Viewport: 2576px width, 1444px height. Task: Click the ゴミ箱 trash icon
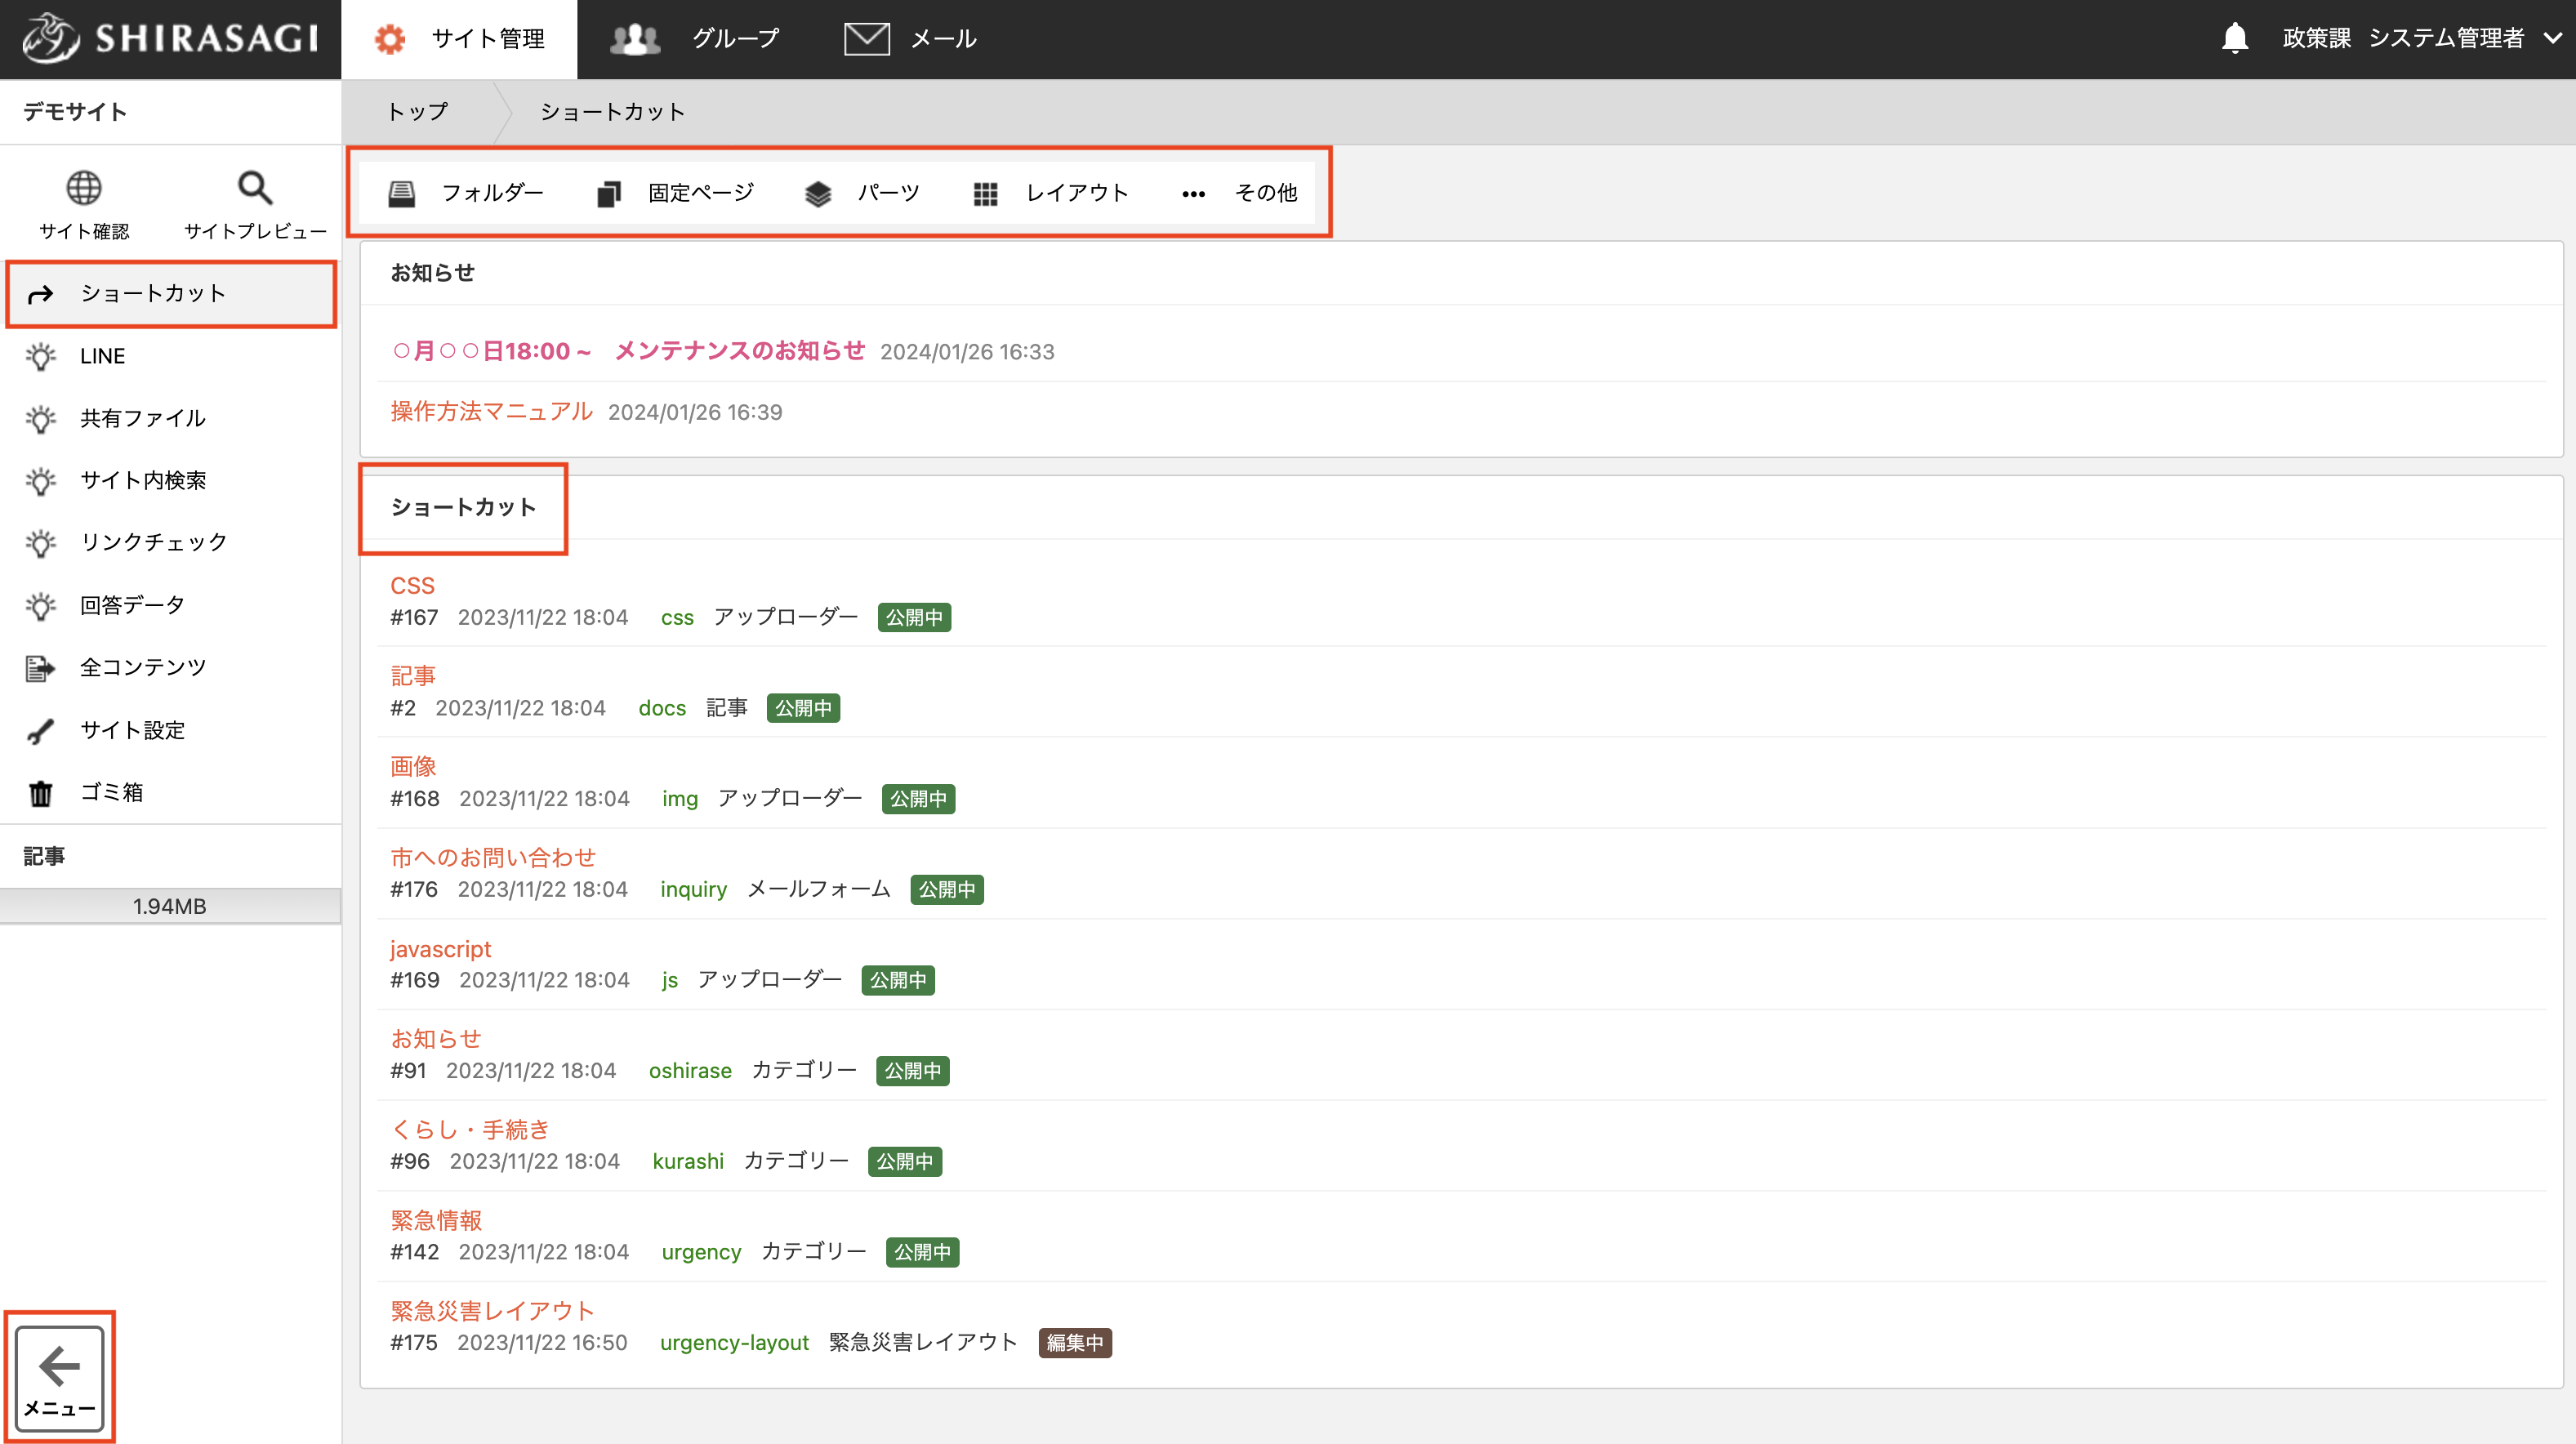[x=40, y=793]
